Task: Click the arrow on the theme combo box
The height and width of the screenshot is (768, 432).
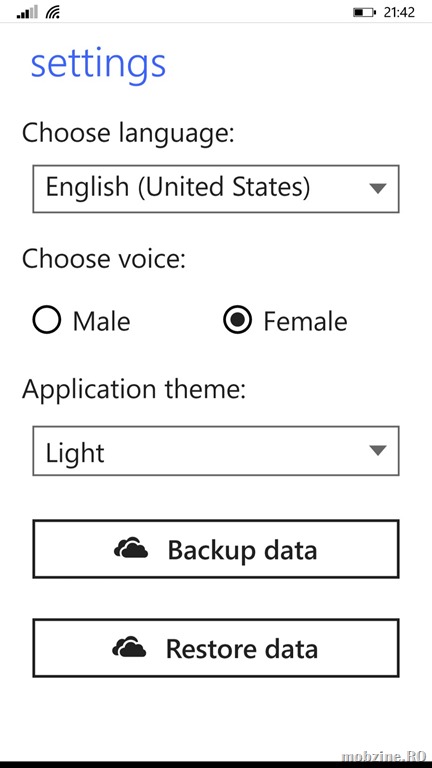Action: [378, 450]
